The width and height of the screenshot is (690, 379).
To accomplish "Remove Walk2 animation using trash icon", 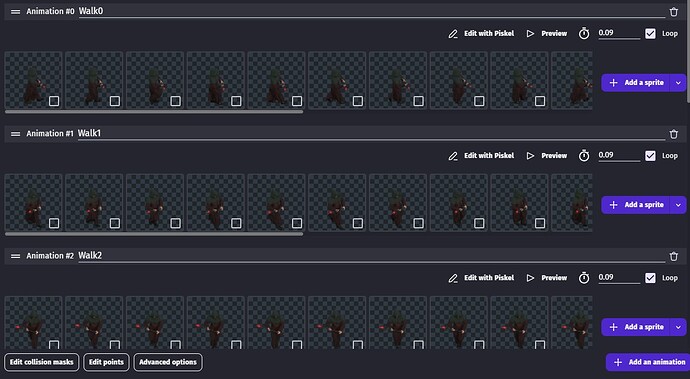I will coord(674,256).
